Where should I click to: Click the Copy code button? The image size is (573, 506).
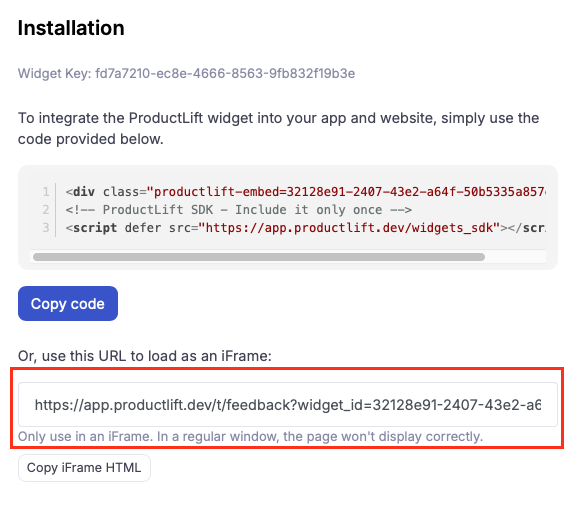(68, 303)
